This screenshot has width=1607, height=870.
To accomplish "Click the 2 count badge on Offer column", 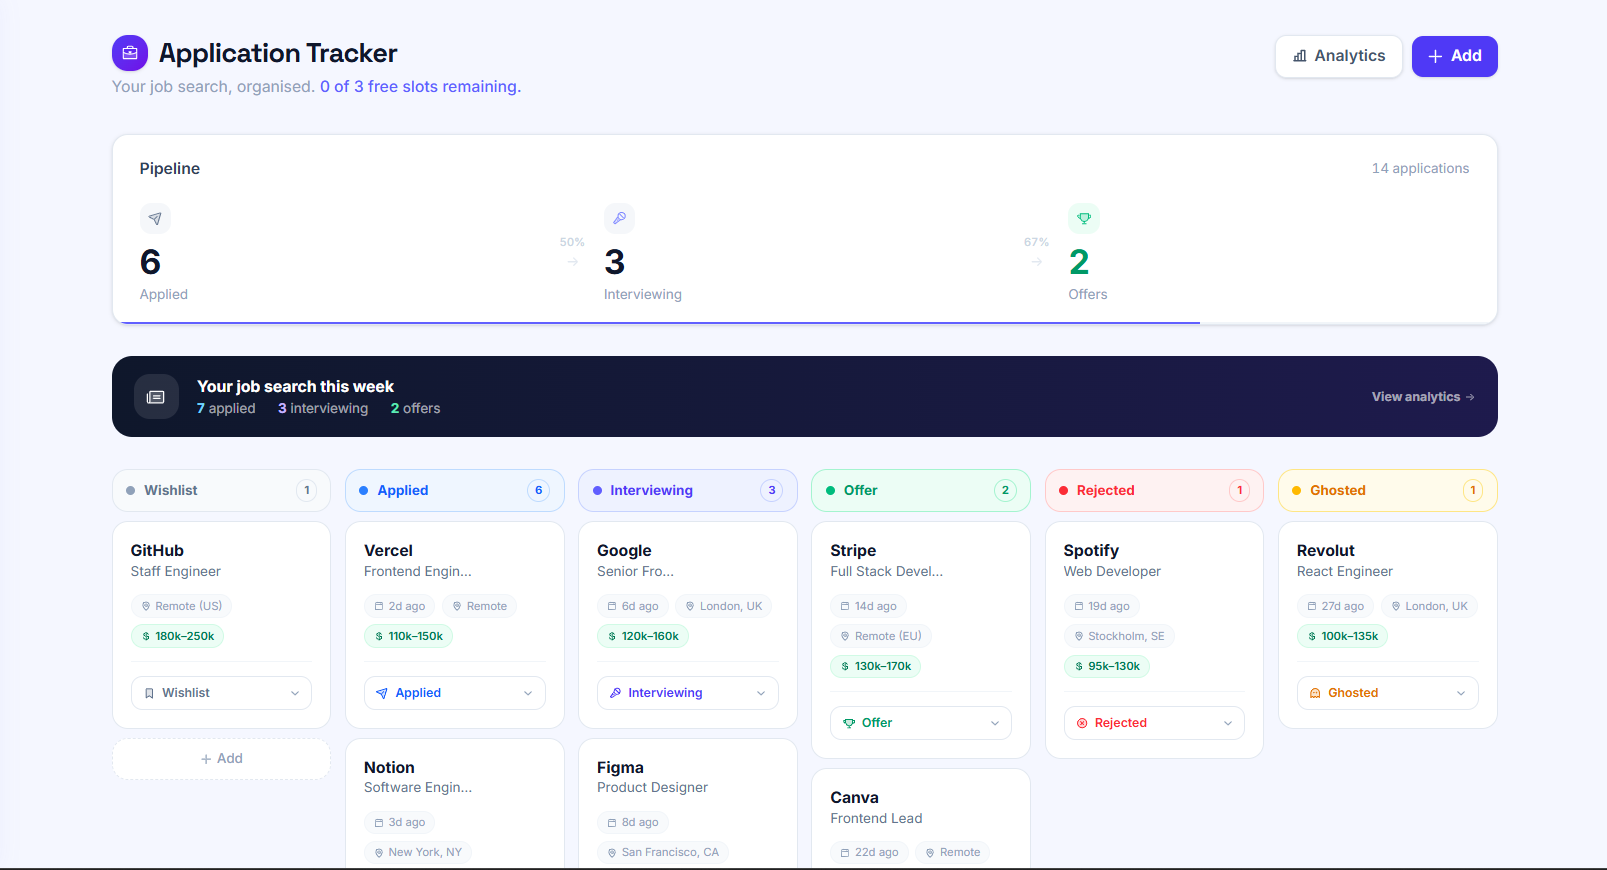I will click(x=1005, y=490).
